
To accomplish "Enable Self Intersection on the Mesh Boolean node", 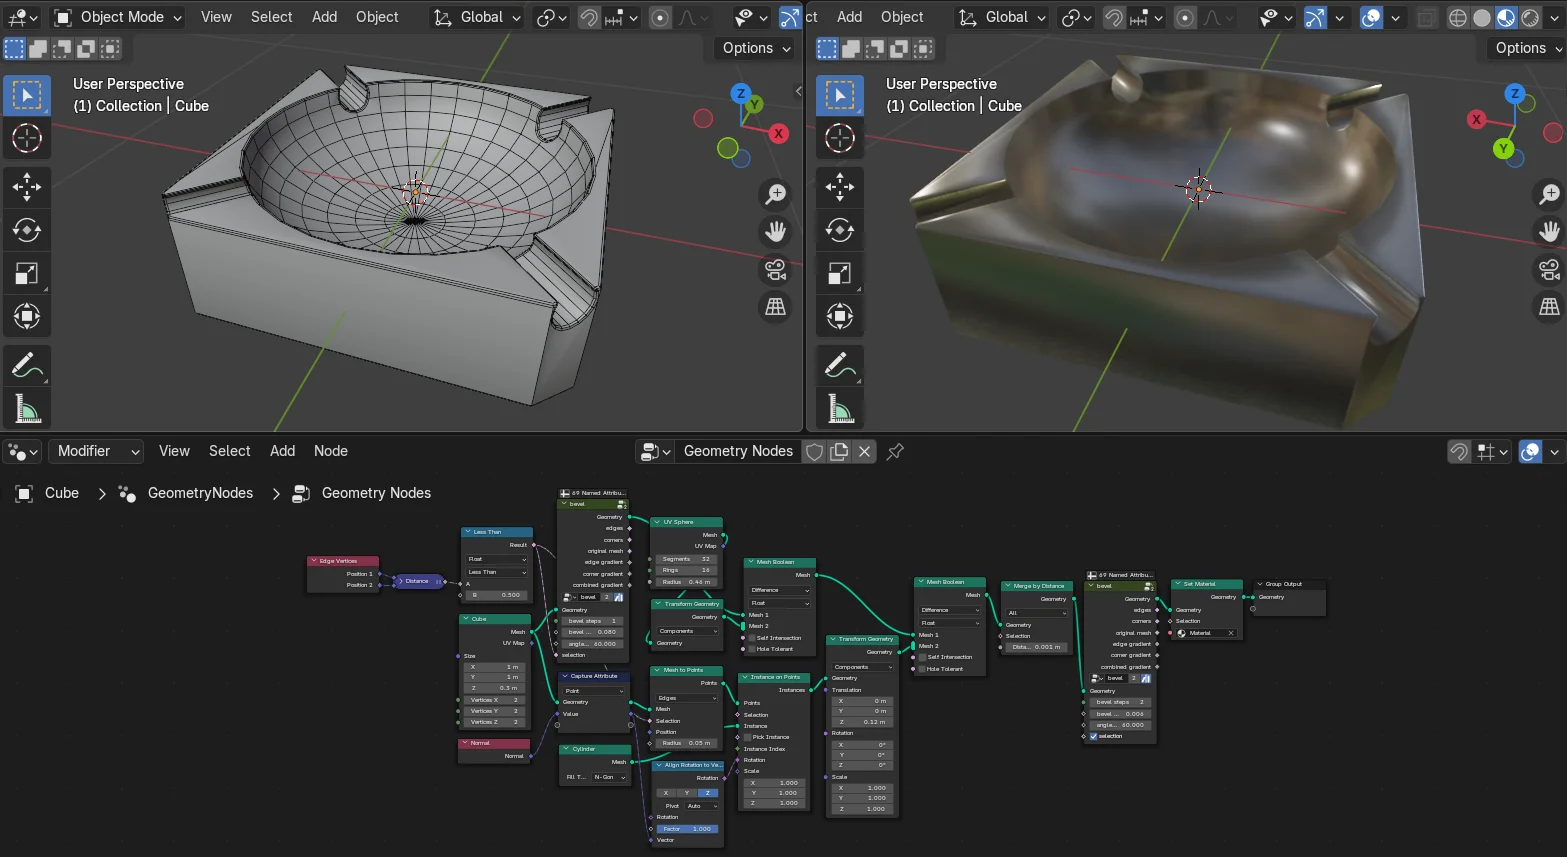I will (x=752, y=638).
